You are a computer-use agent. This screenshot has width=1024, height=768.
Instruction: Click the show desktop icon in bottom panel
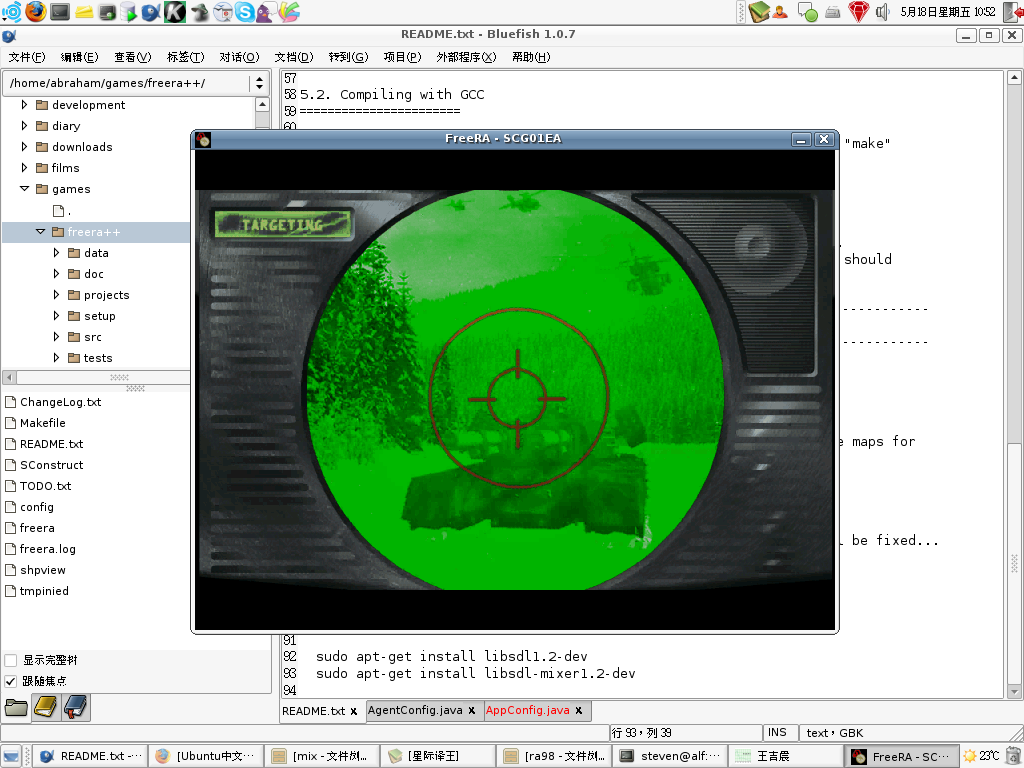12,756
